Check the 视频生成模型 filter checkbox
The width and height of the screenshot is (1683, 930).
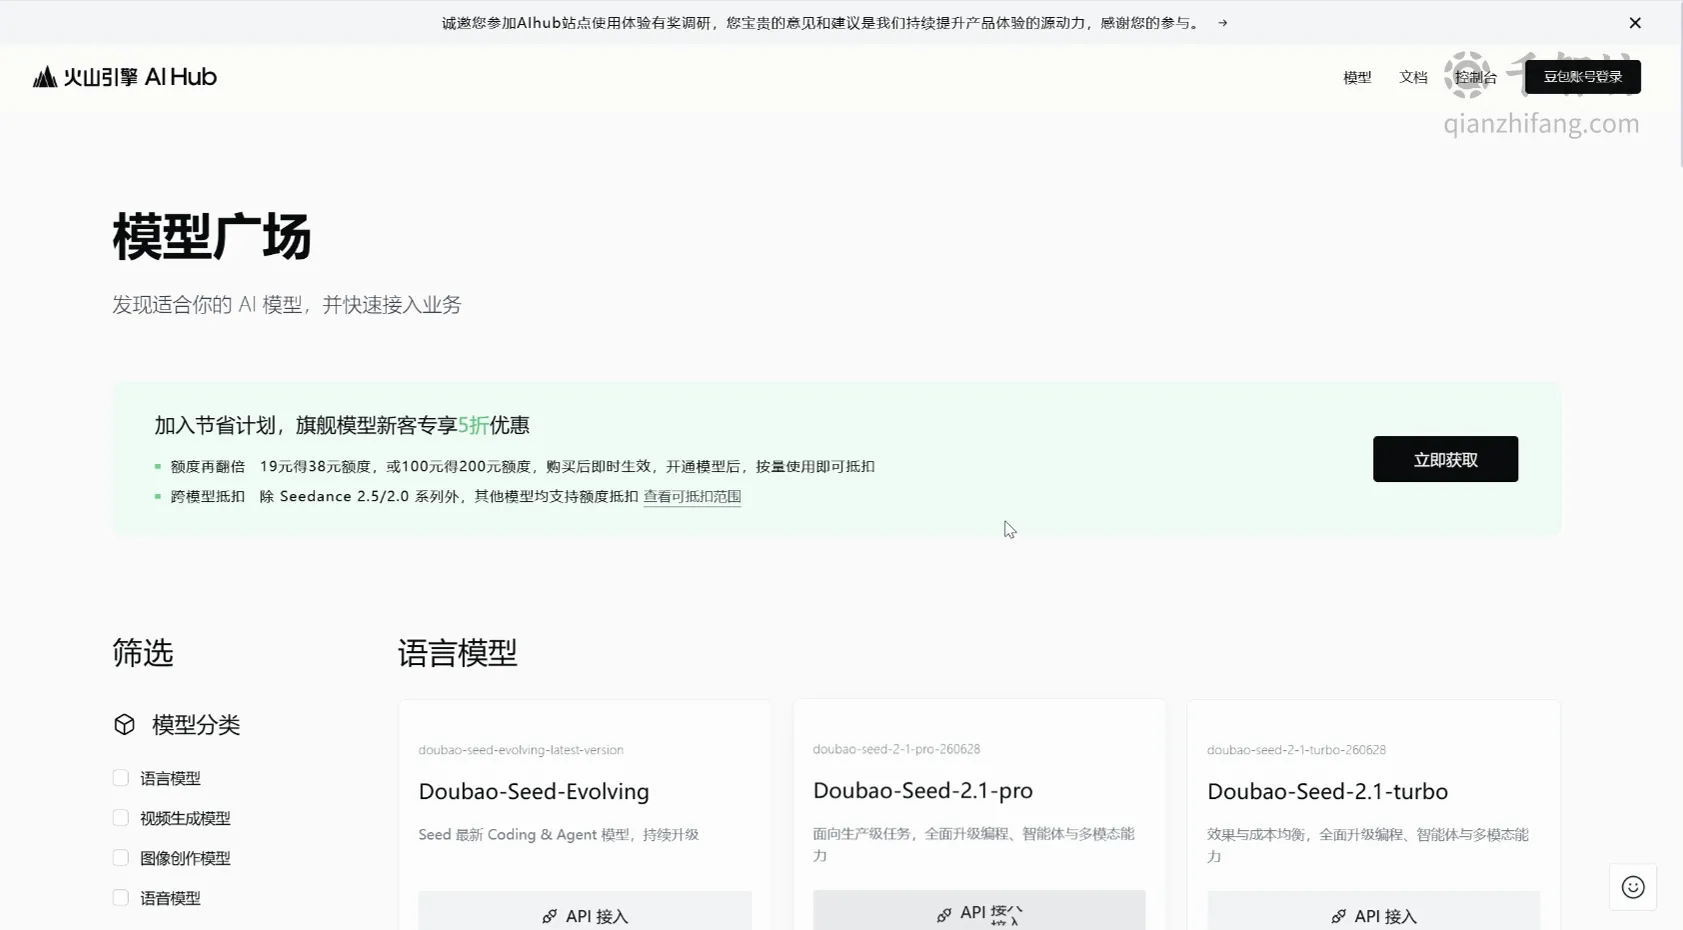click(121, 818)
